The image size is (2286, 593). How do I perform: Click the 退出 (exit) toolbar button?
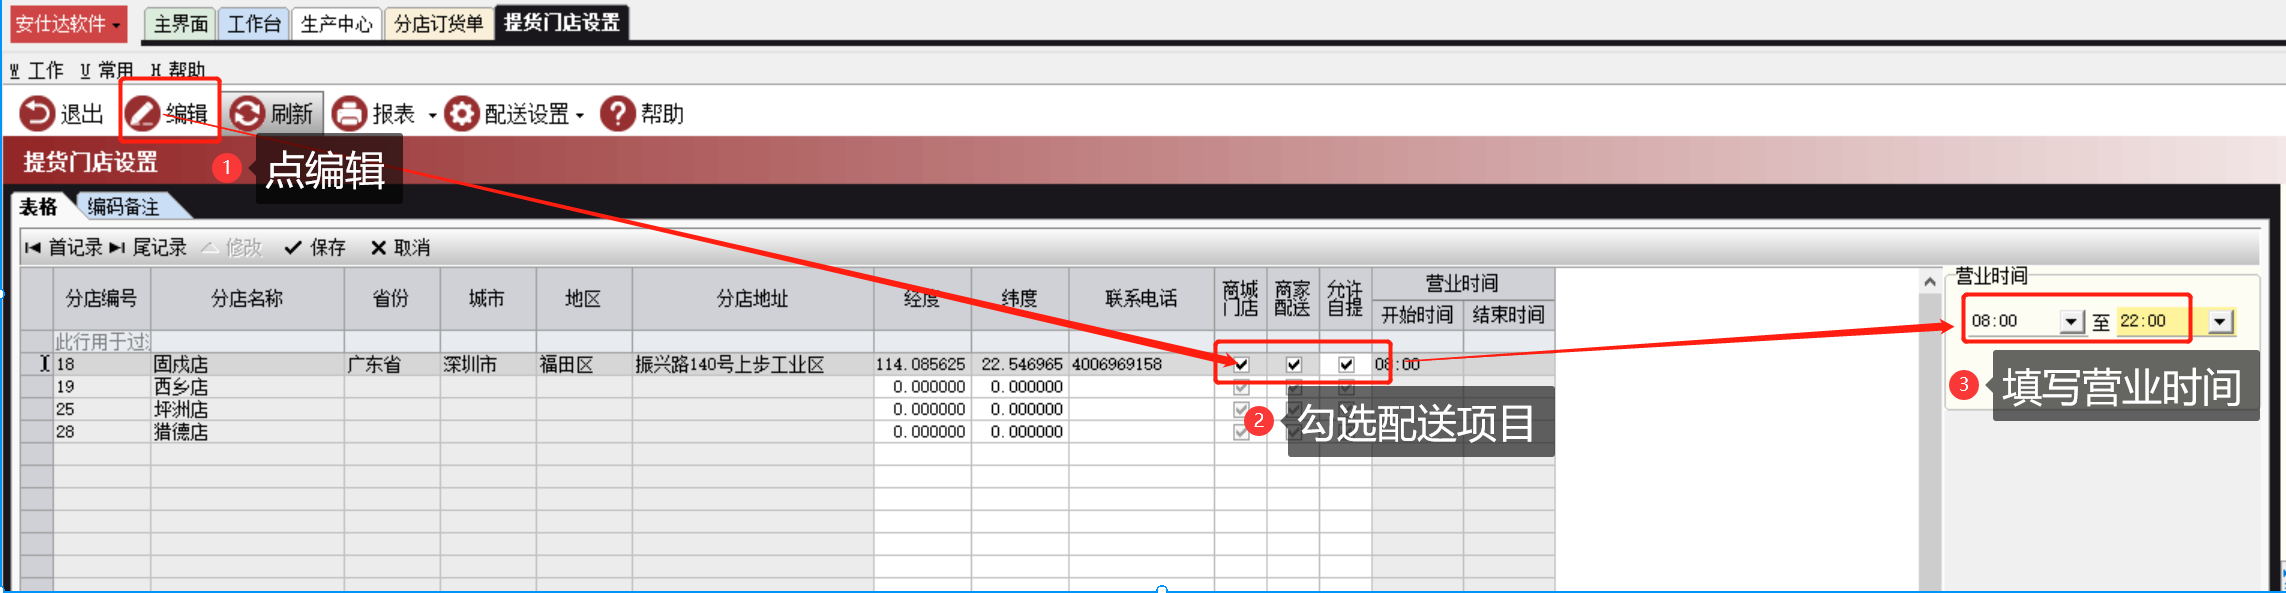click(62, 114)
